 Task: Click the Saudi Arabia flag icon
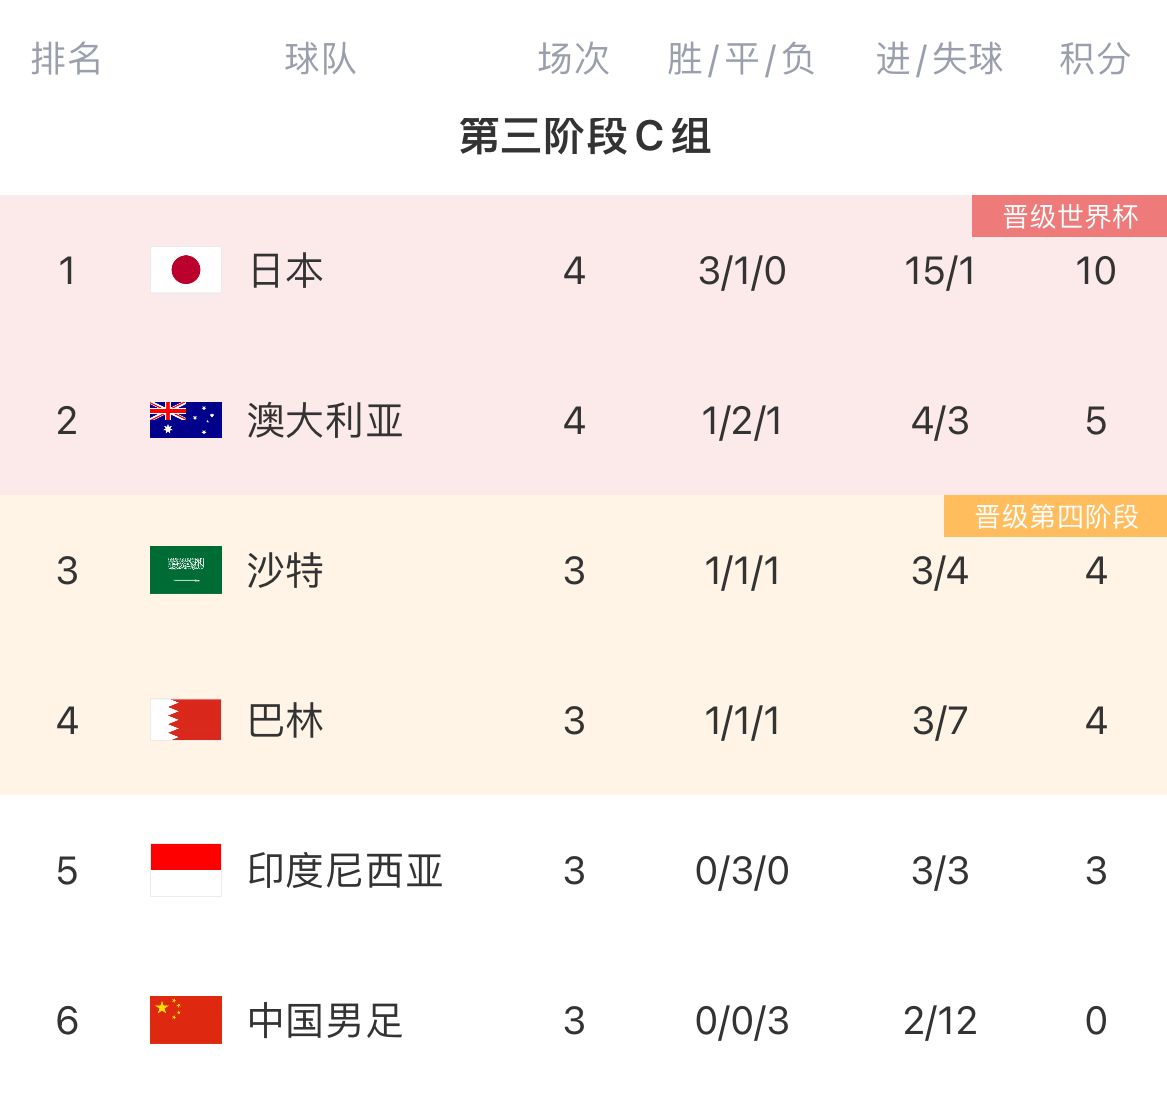(186, 570)
